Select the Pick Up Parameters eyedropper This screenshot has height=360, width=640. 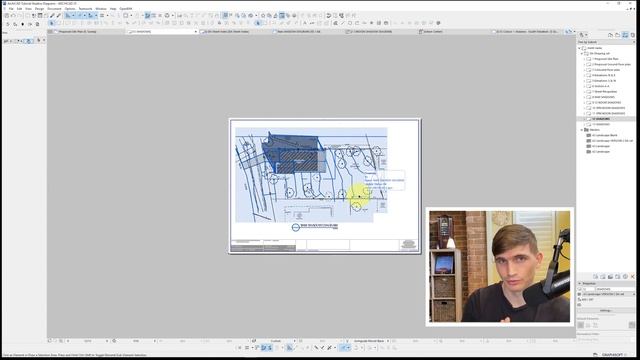pyautogui.click(x=52, y=16)
